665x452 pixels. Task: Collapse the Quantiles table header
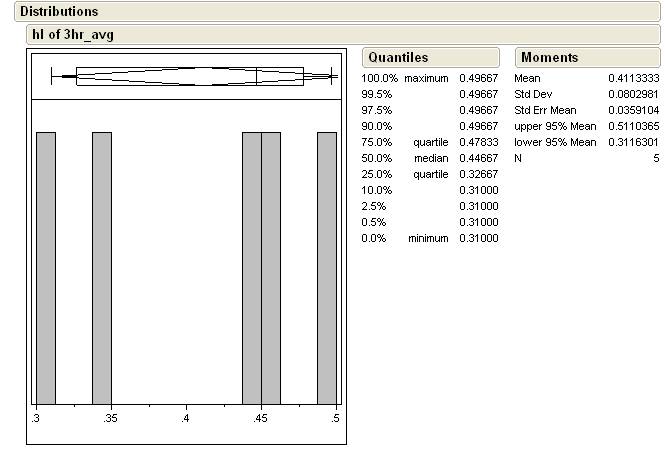(397, 57)
